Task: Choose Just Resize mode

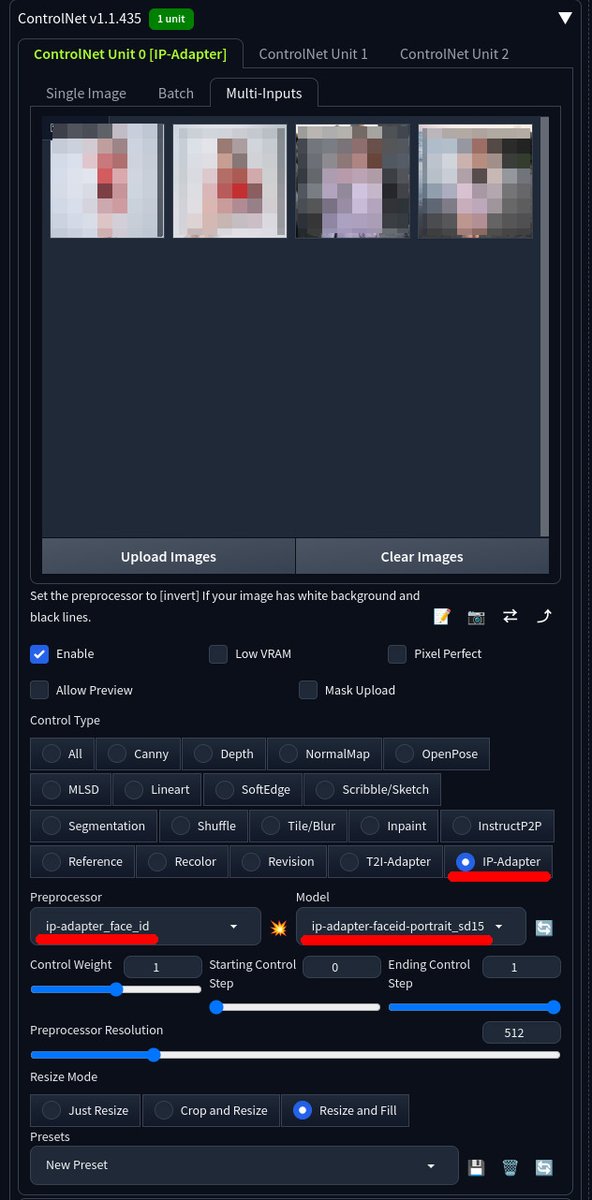Action: point(85,1110)
